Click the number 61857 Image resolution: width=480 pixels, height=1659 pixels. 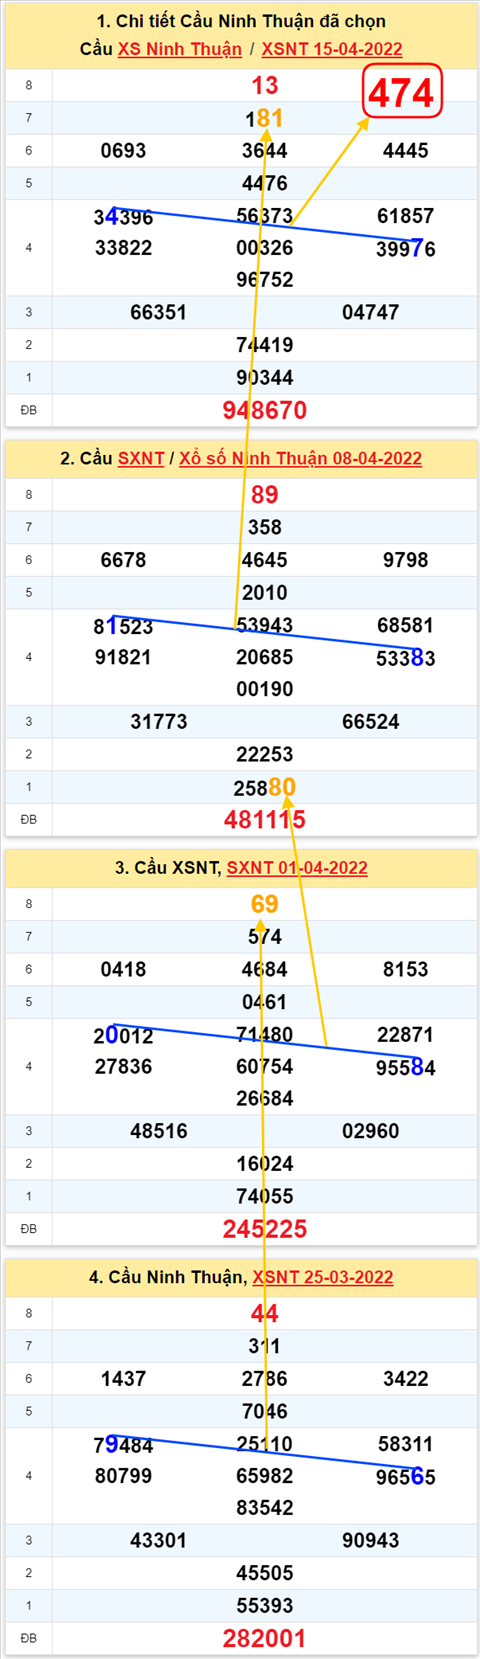coord(406,216)
